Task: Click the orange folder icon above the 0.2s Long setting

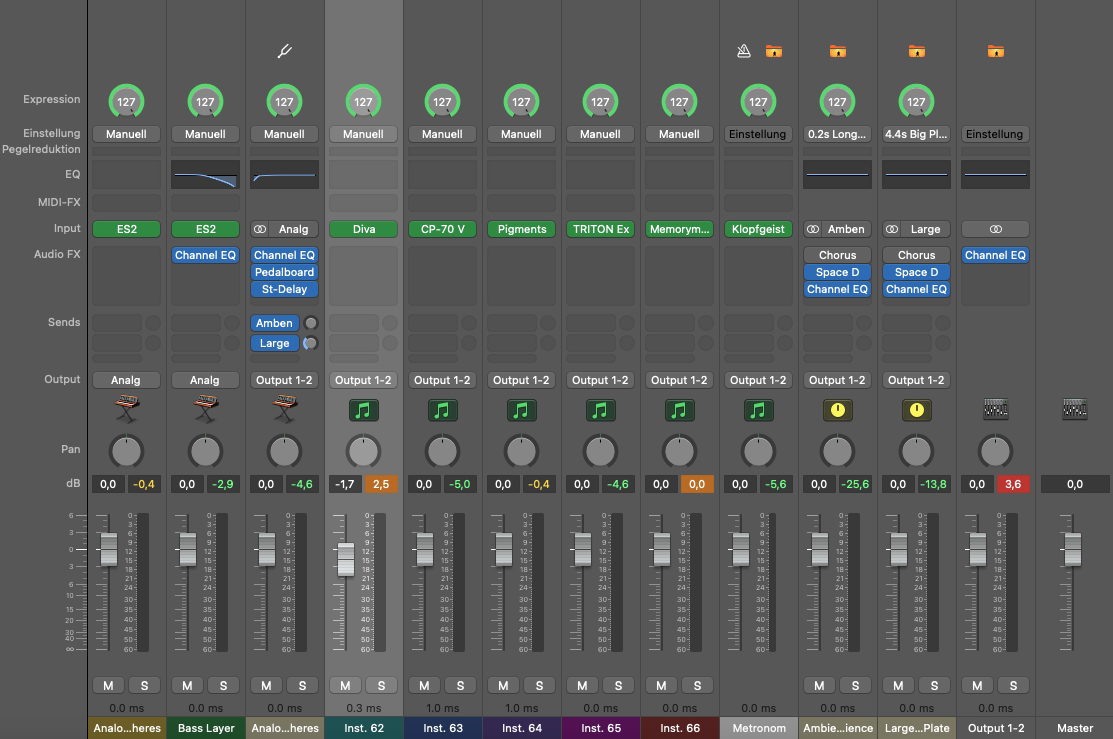Action: point(838,51)
